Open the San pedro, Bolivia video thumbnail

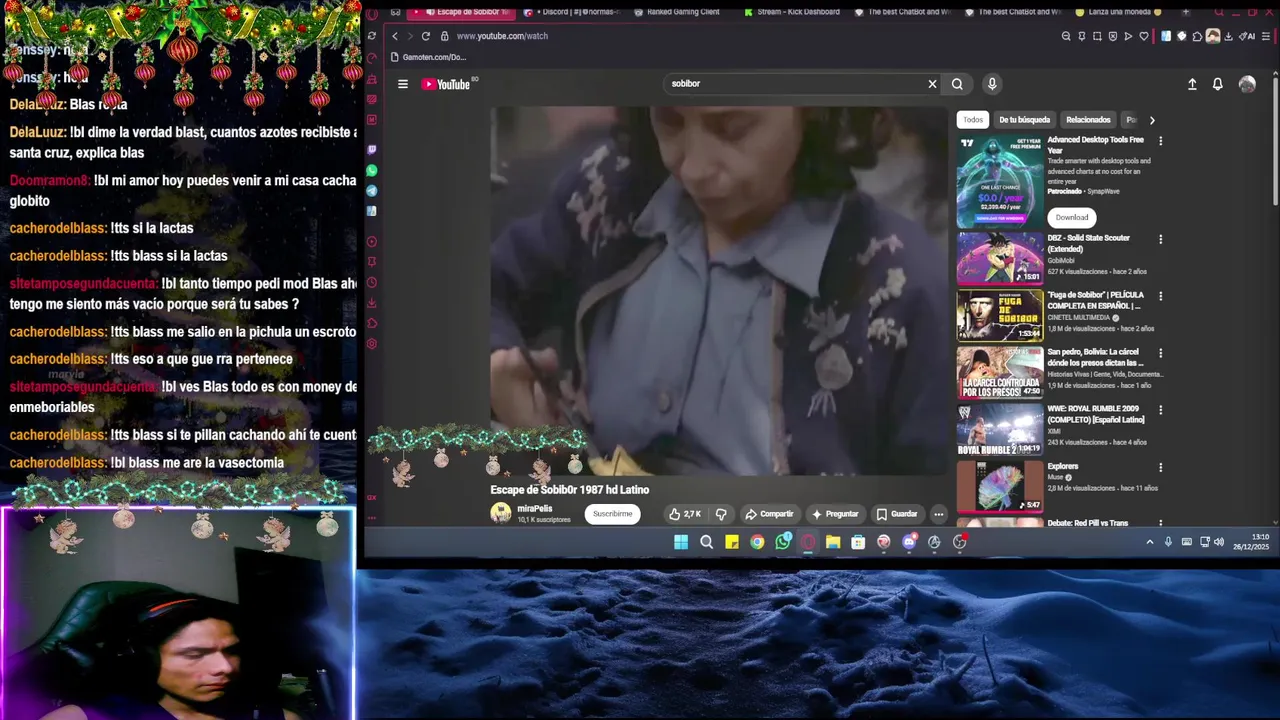point(1000,372)
